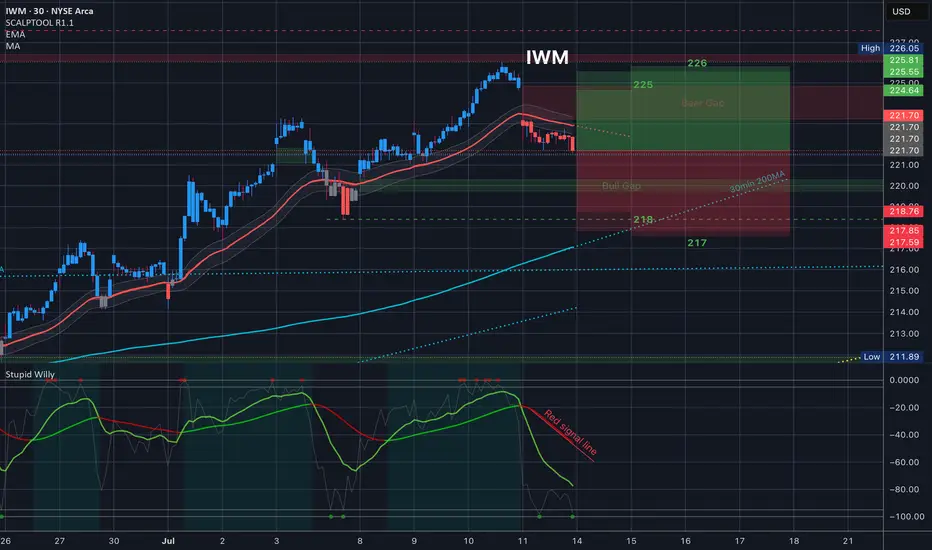Click date 8 on the time axis
This screenshot has height=550, width=932.
point(360,541)
